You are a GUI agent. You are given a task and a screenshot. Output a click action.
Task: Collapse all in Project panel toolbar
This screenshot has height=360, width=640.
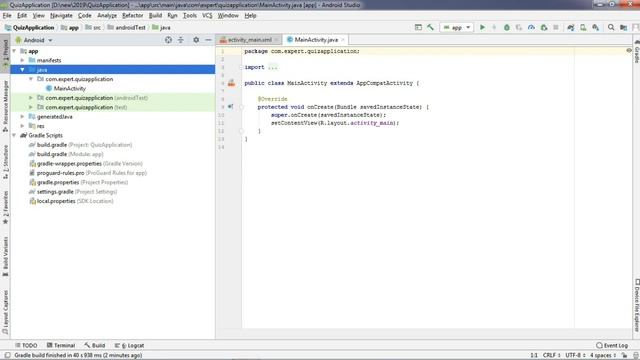[180, 40]
